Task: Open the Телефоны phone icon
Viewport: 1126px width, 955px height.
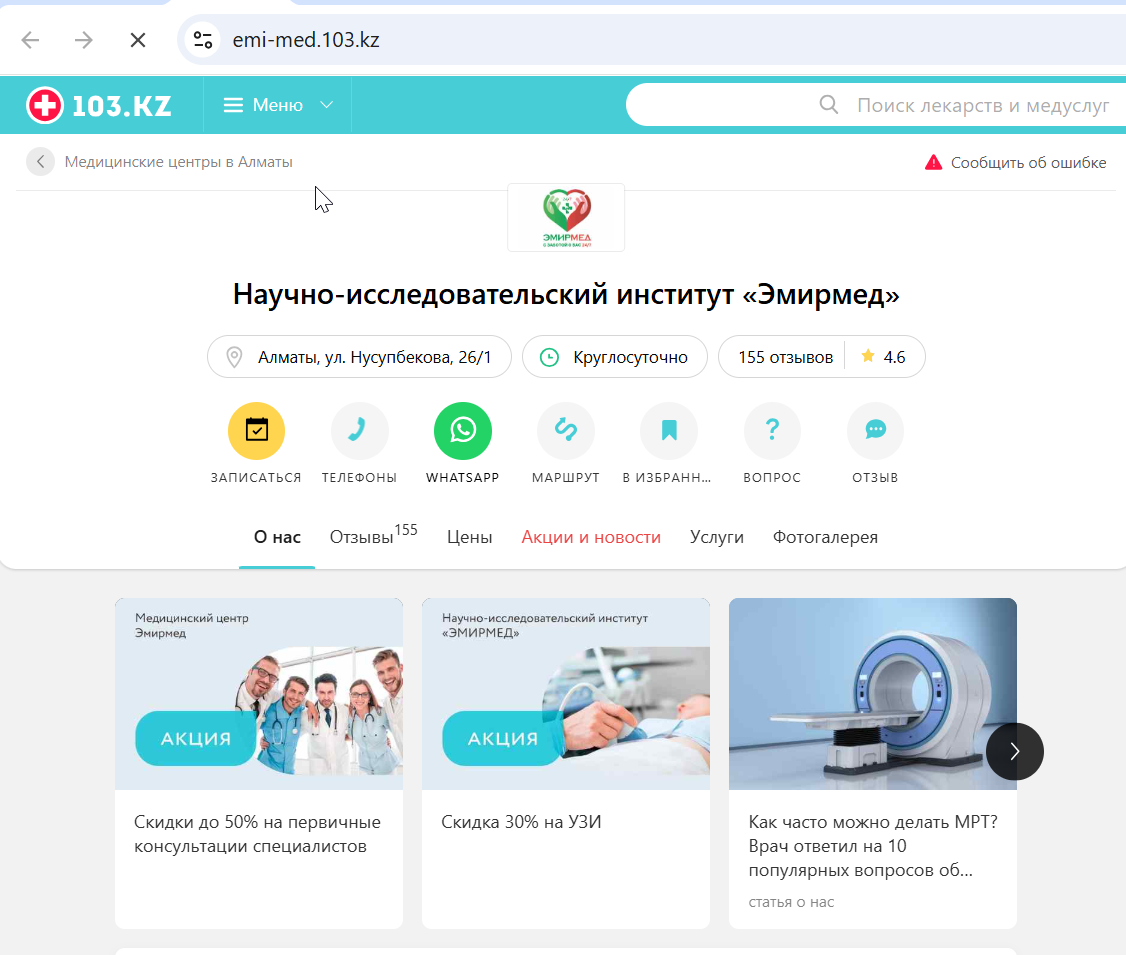Action: coord(360,431)
